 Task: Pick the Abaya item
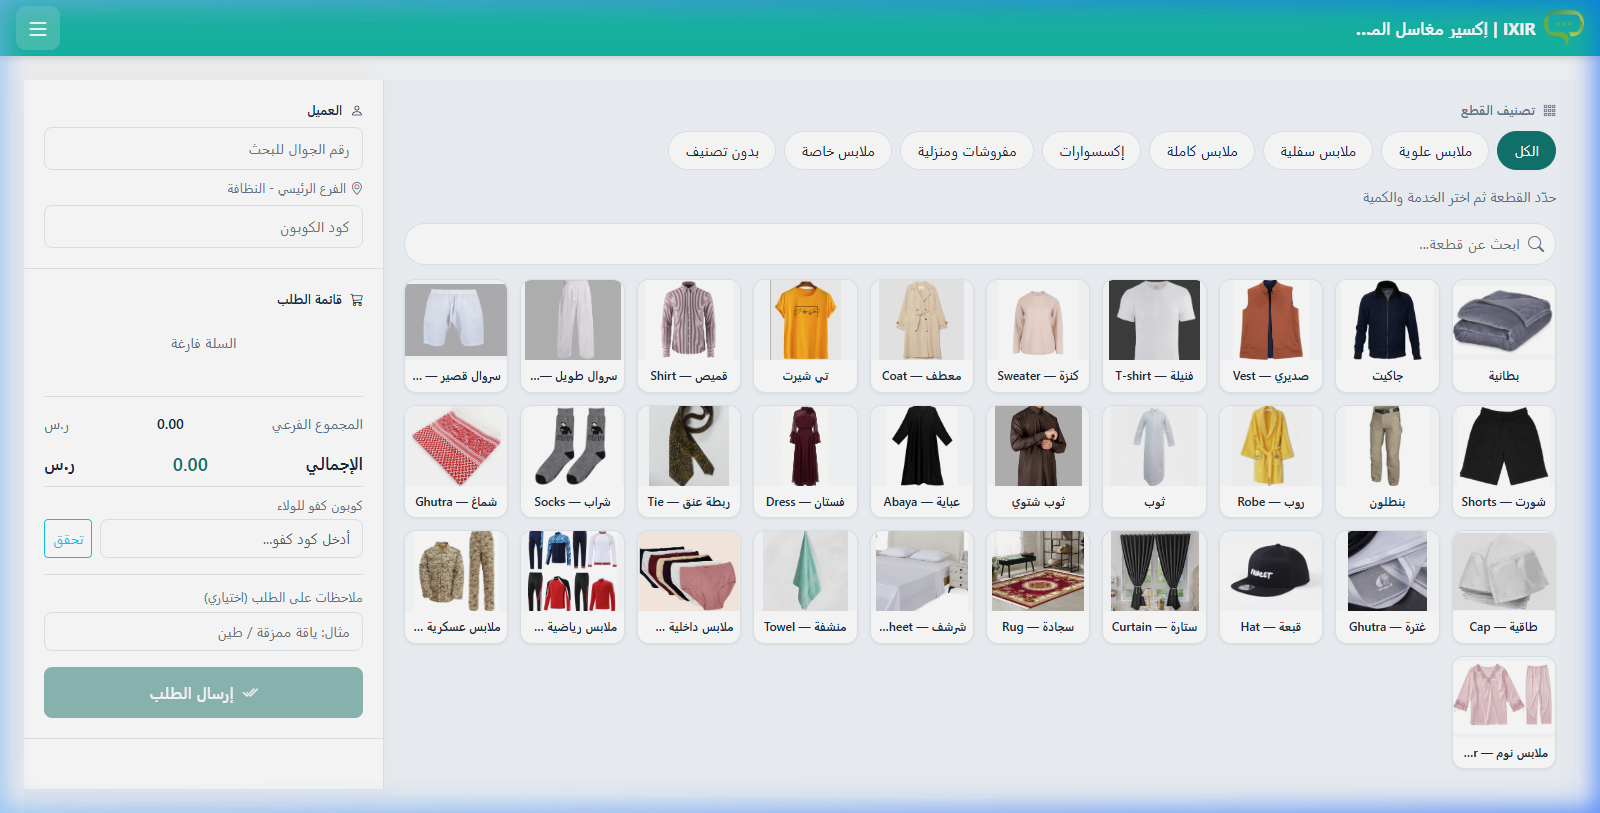tap(921, 460)
